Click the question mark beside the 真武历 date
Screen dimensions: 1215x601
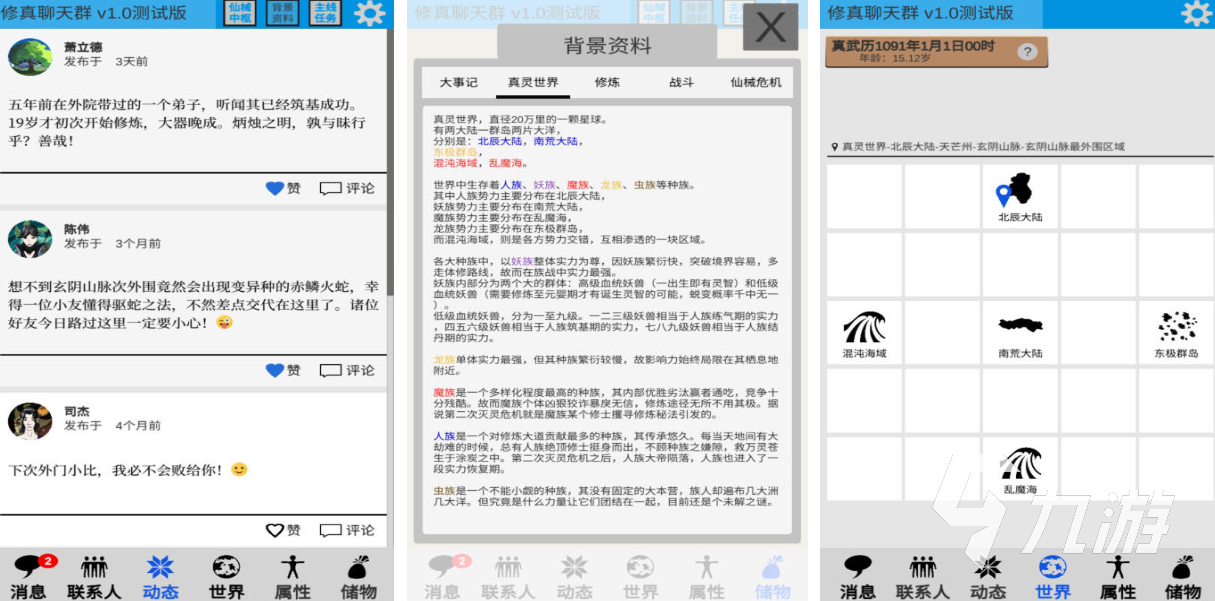click(1027, 52)
